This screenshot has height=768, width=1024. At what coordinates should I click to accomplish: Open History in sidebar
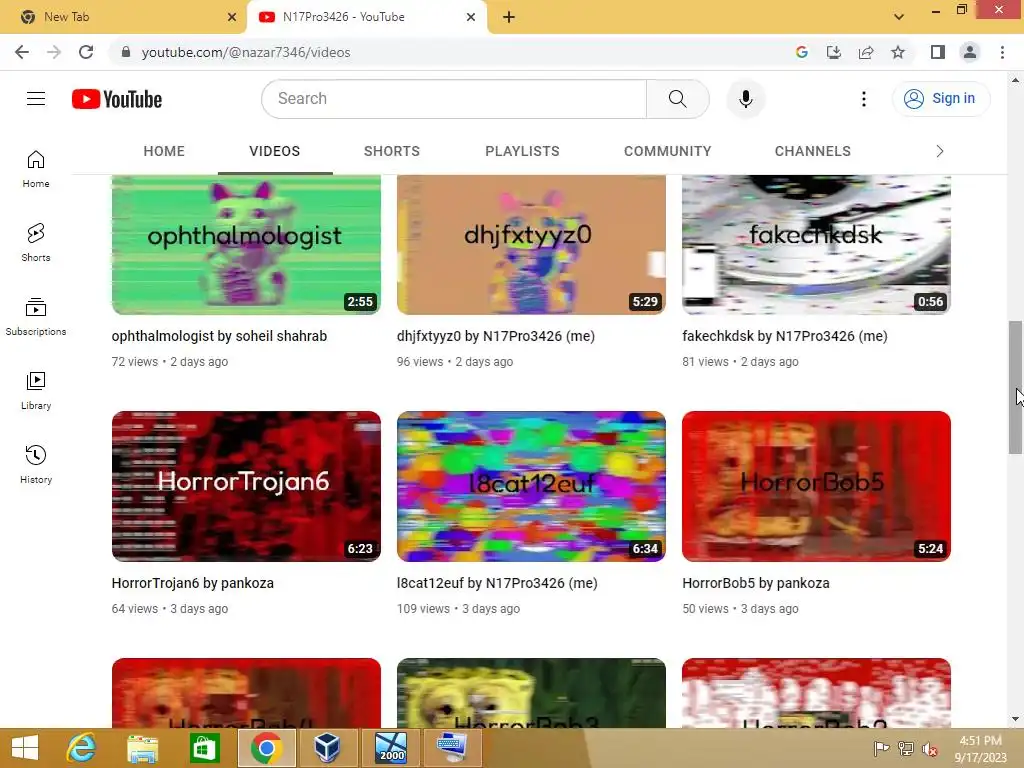[36, 464]
